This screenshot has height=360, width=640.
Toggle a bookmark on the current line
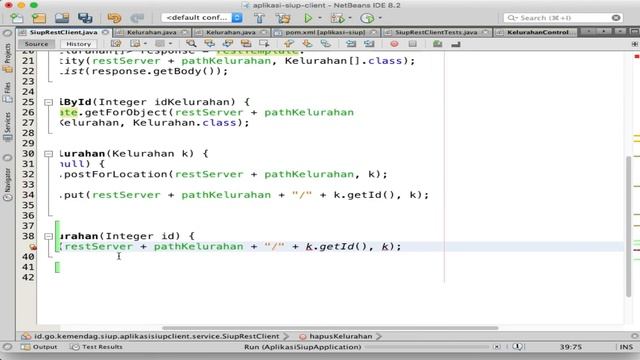click(x=326, y=44)
